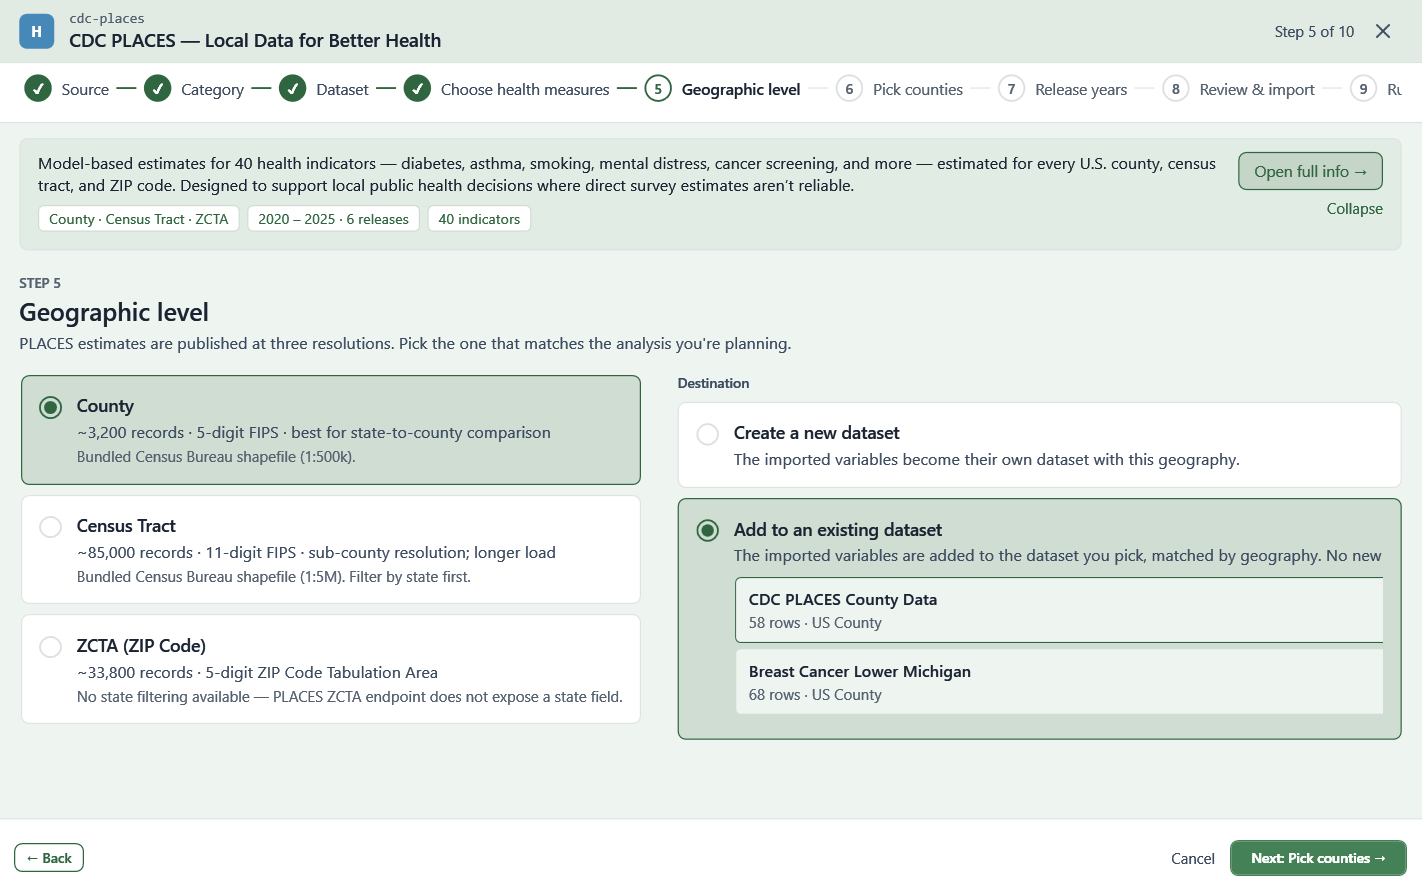The image size is (1422, 882).
Task: Click the Destination label
Action: pos(713,383)
